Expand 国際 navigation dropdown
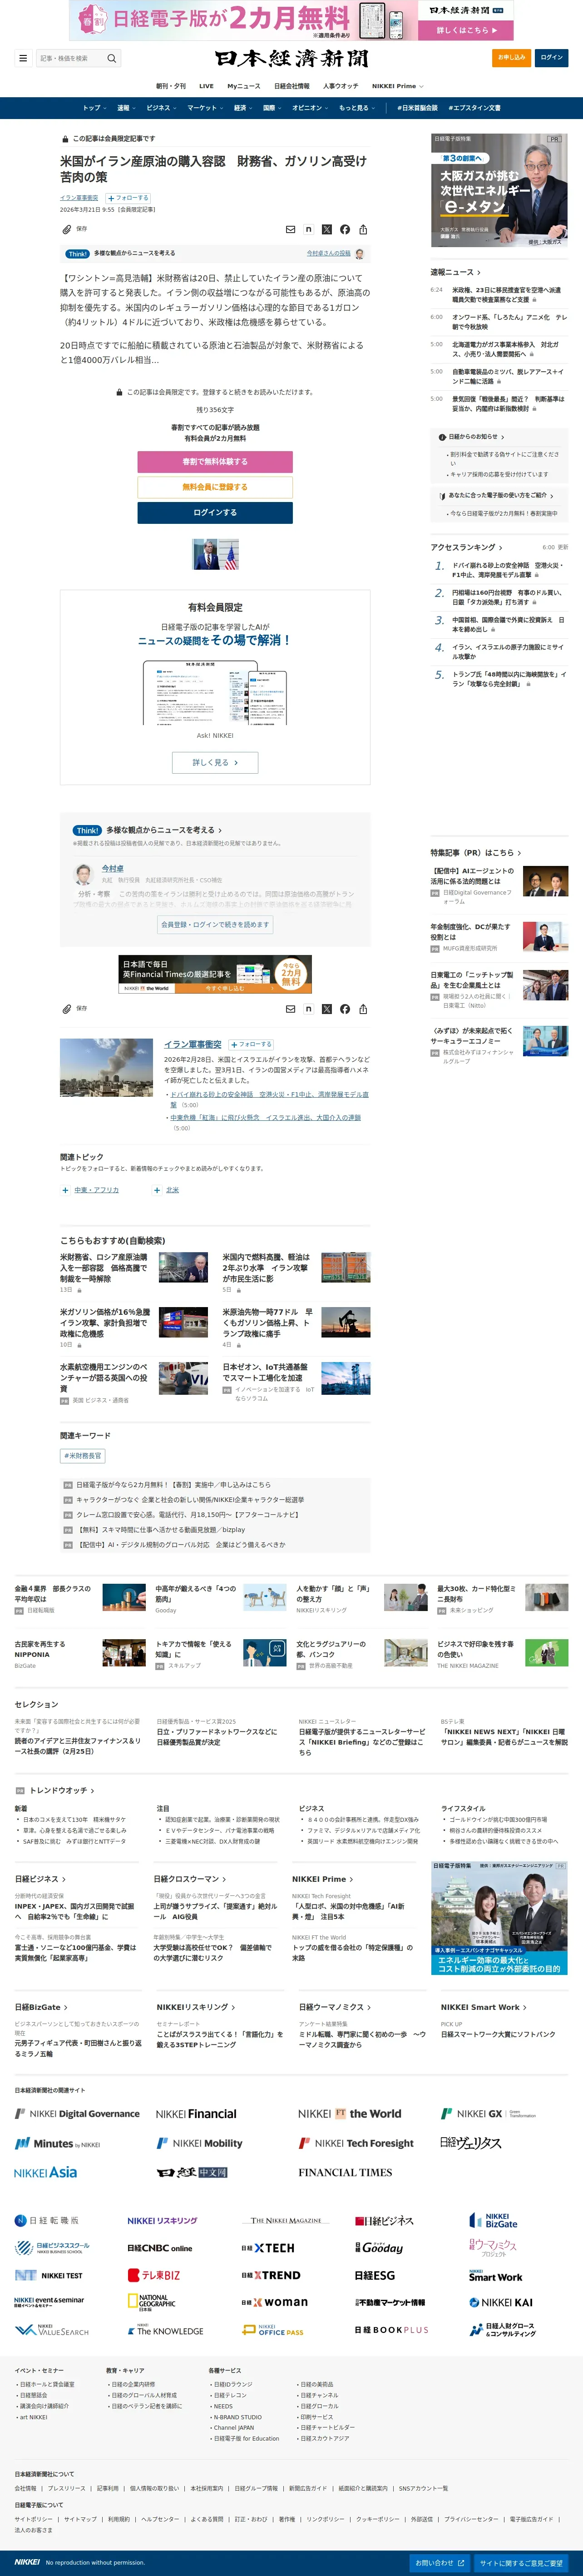This screenshot has height=2576, width=583. [x=272, y=108]
